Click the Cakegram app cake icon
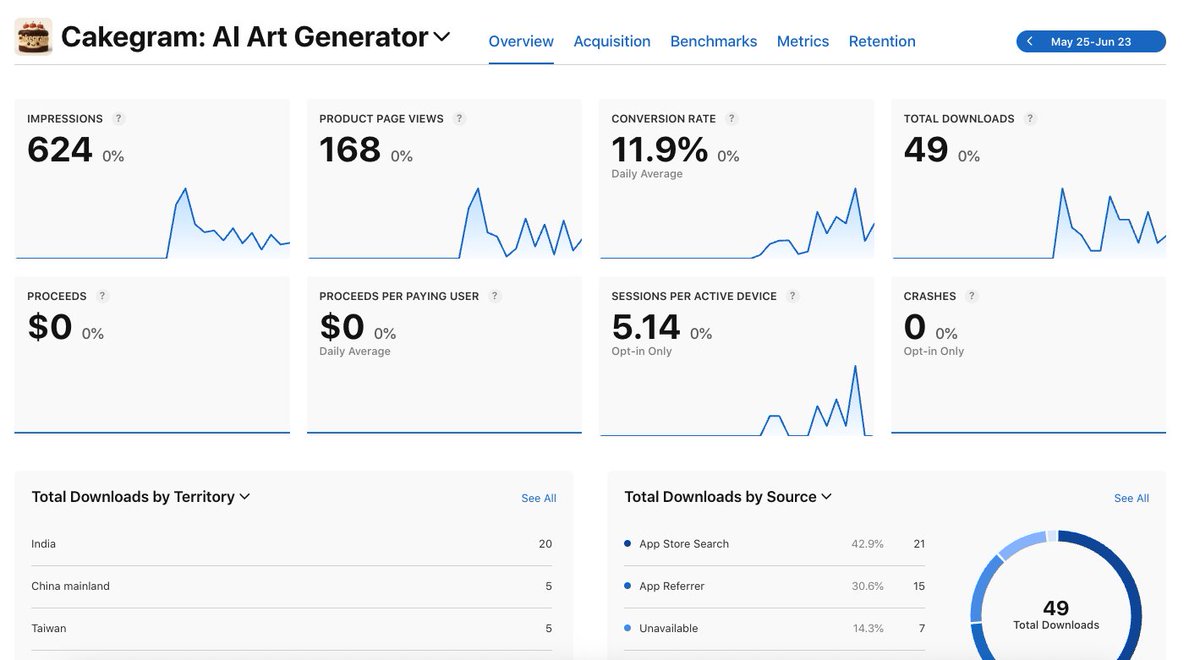This screenshot has height=660, width=1200. point(34,36)
